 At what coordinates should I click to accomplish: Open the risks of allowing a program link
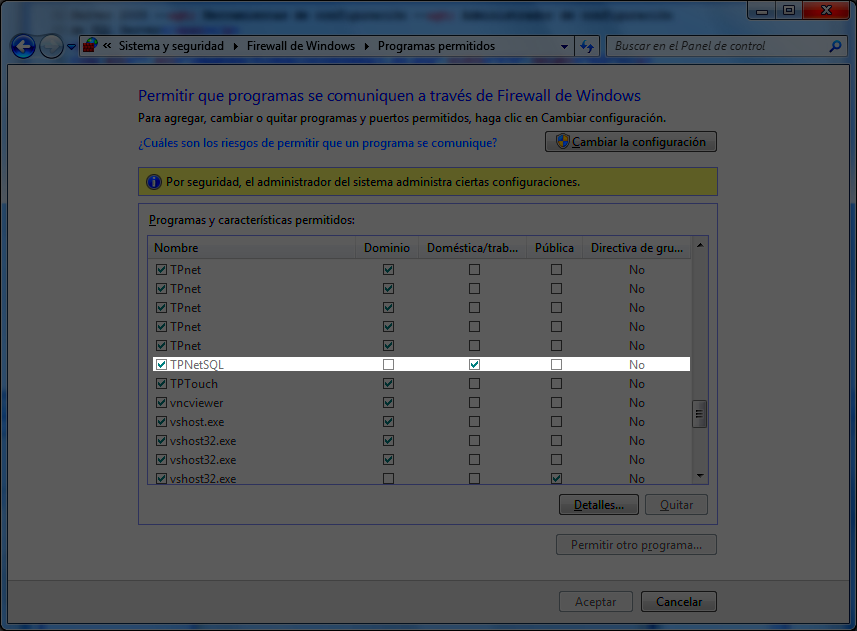coord(318,143)
